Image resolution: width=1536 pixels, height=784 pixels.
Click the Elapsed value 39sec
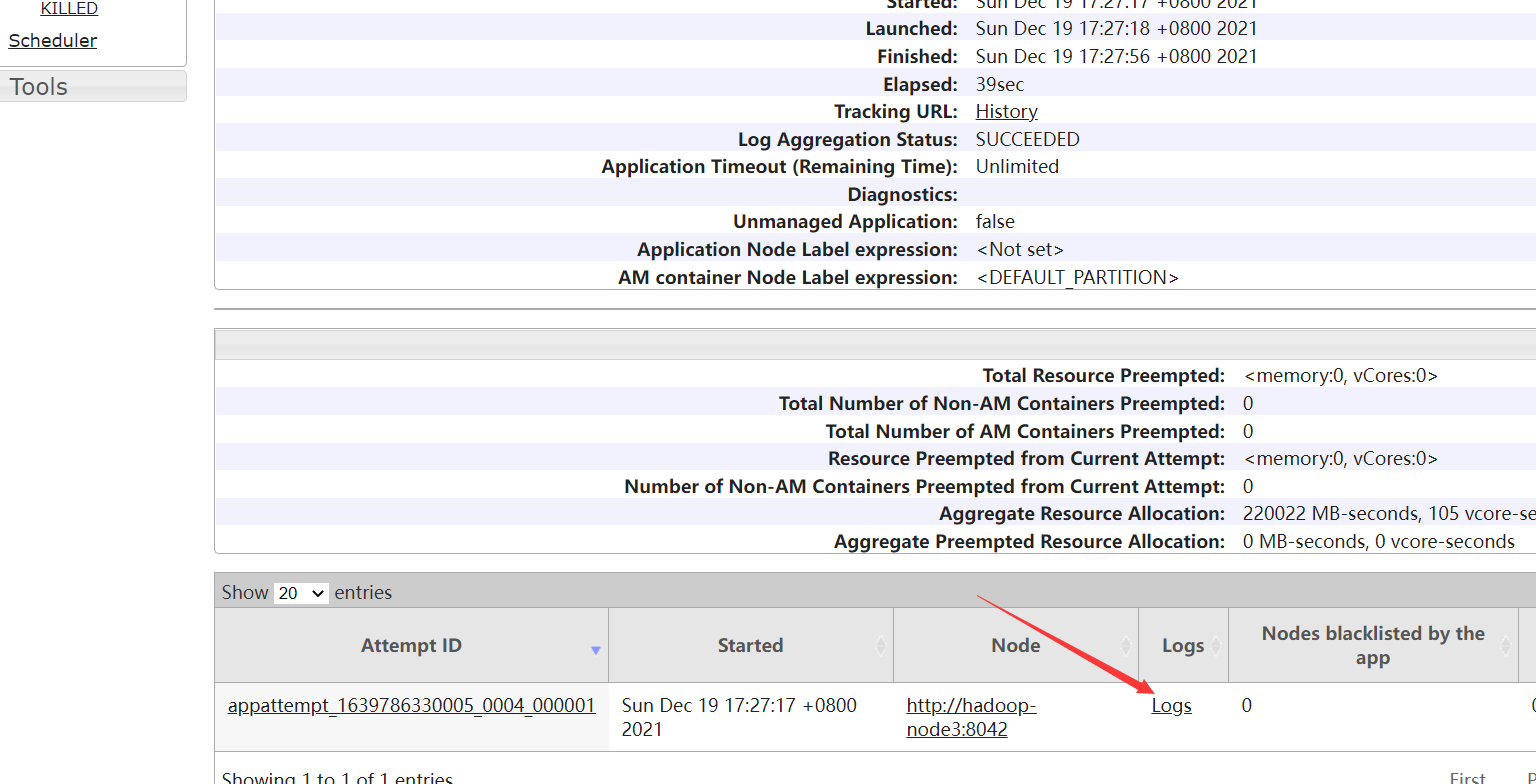(1000, 84)
